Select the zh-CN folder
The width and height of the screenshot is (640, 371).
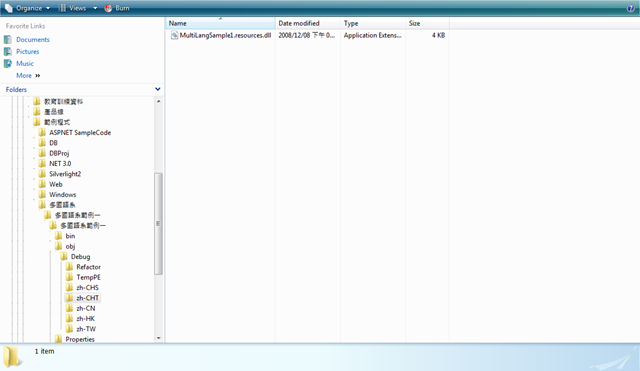(86, 308)
